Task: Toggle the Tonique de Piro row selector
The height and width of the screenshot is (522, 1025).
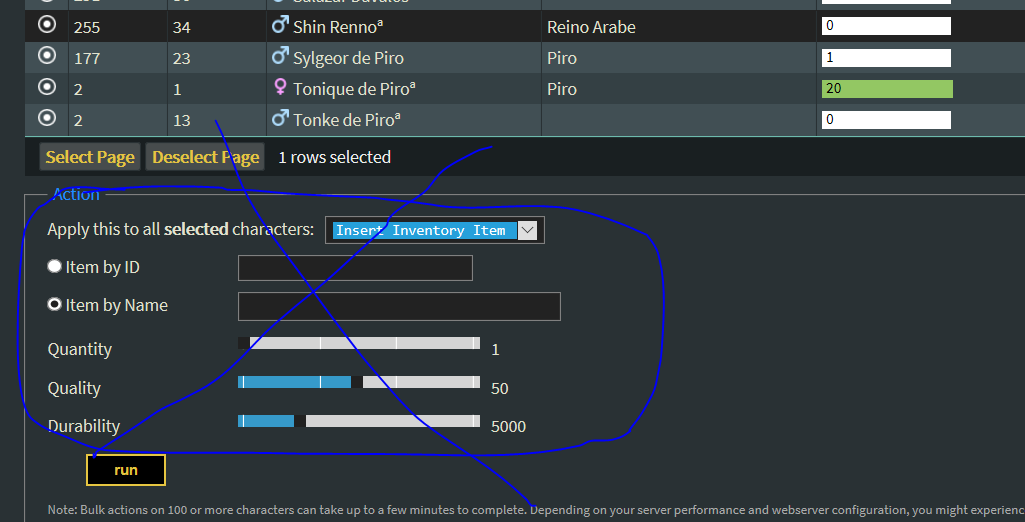Action: [47, 87]
